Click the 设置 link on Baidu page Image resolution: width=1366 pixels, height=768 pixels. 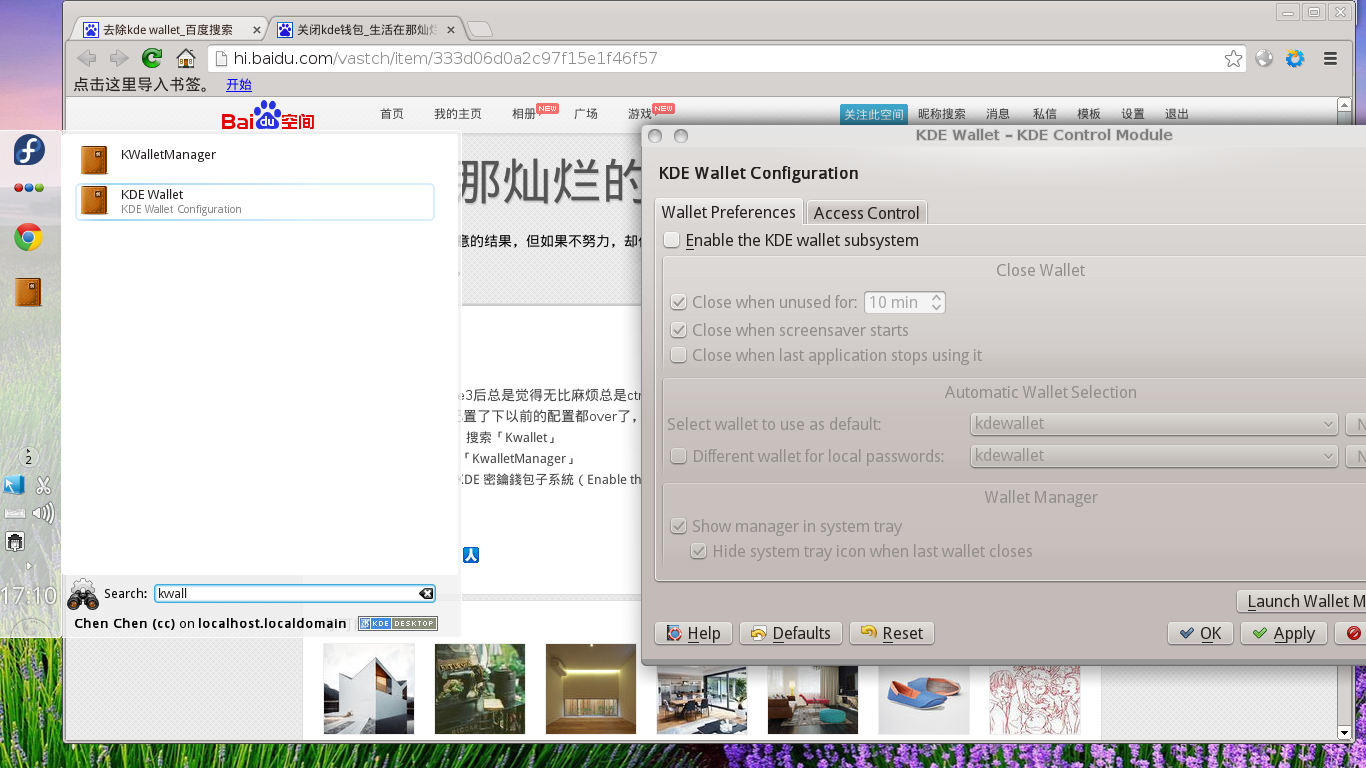tap(1133, 114)
